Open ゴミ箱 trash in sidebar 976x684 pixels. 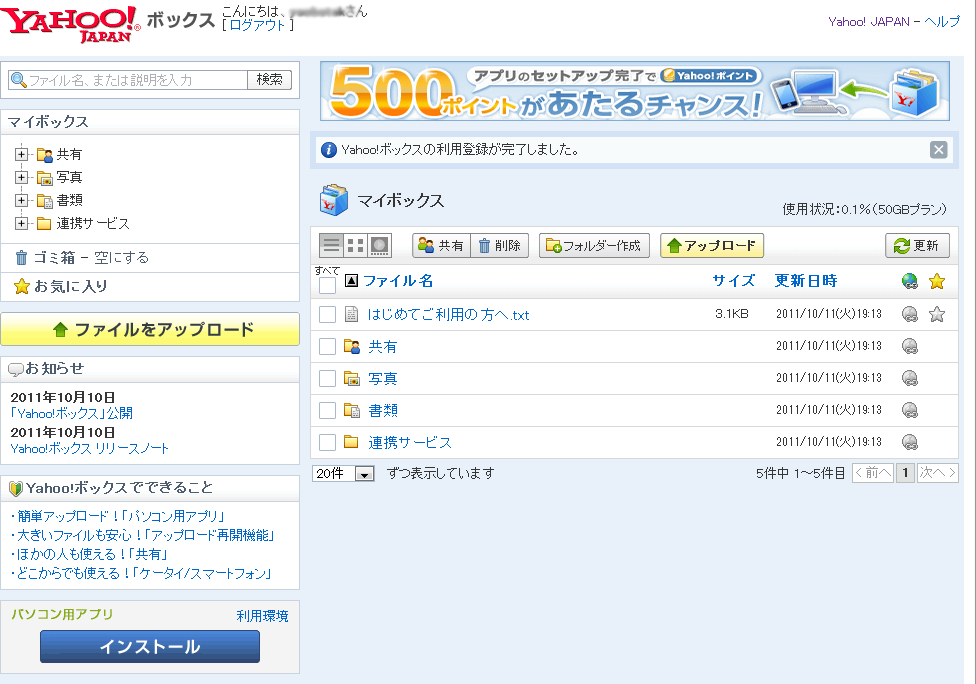pyautogui.click(x=54, y=257)
